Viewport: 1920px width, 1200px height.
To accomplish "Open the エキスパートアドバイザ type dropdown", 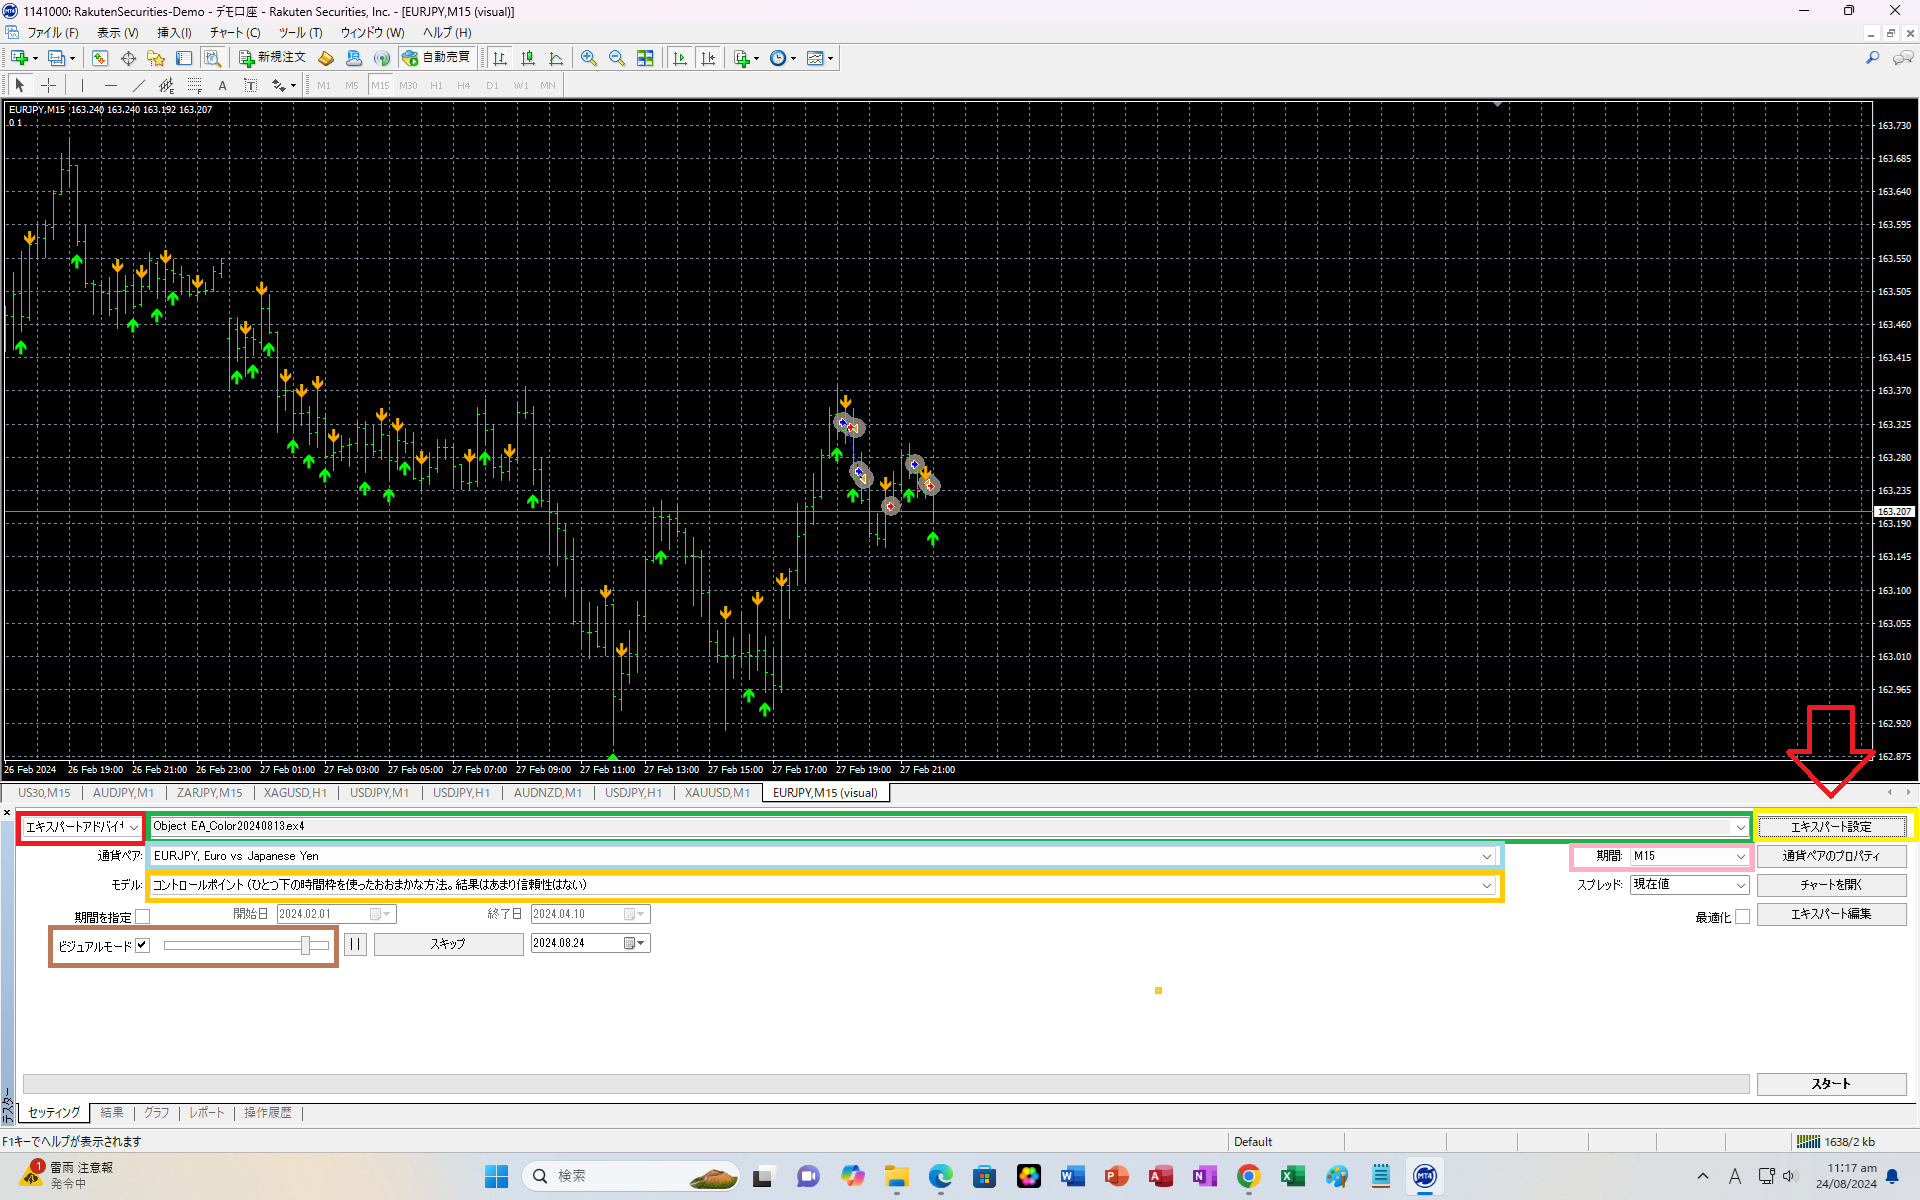I will click(x=81, y=827).
